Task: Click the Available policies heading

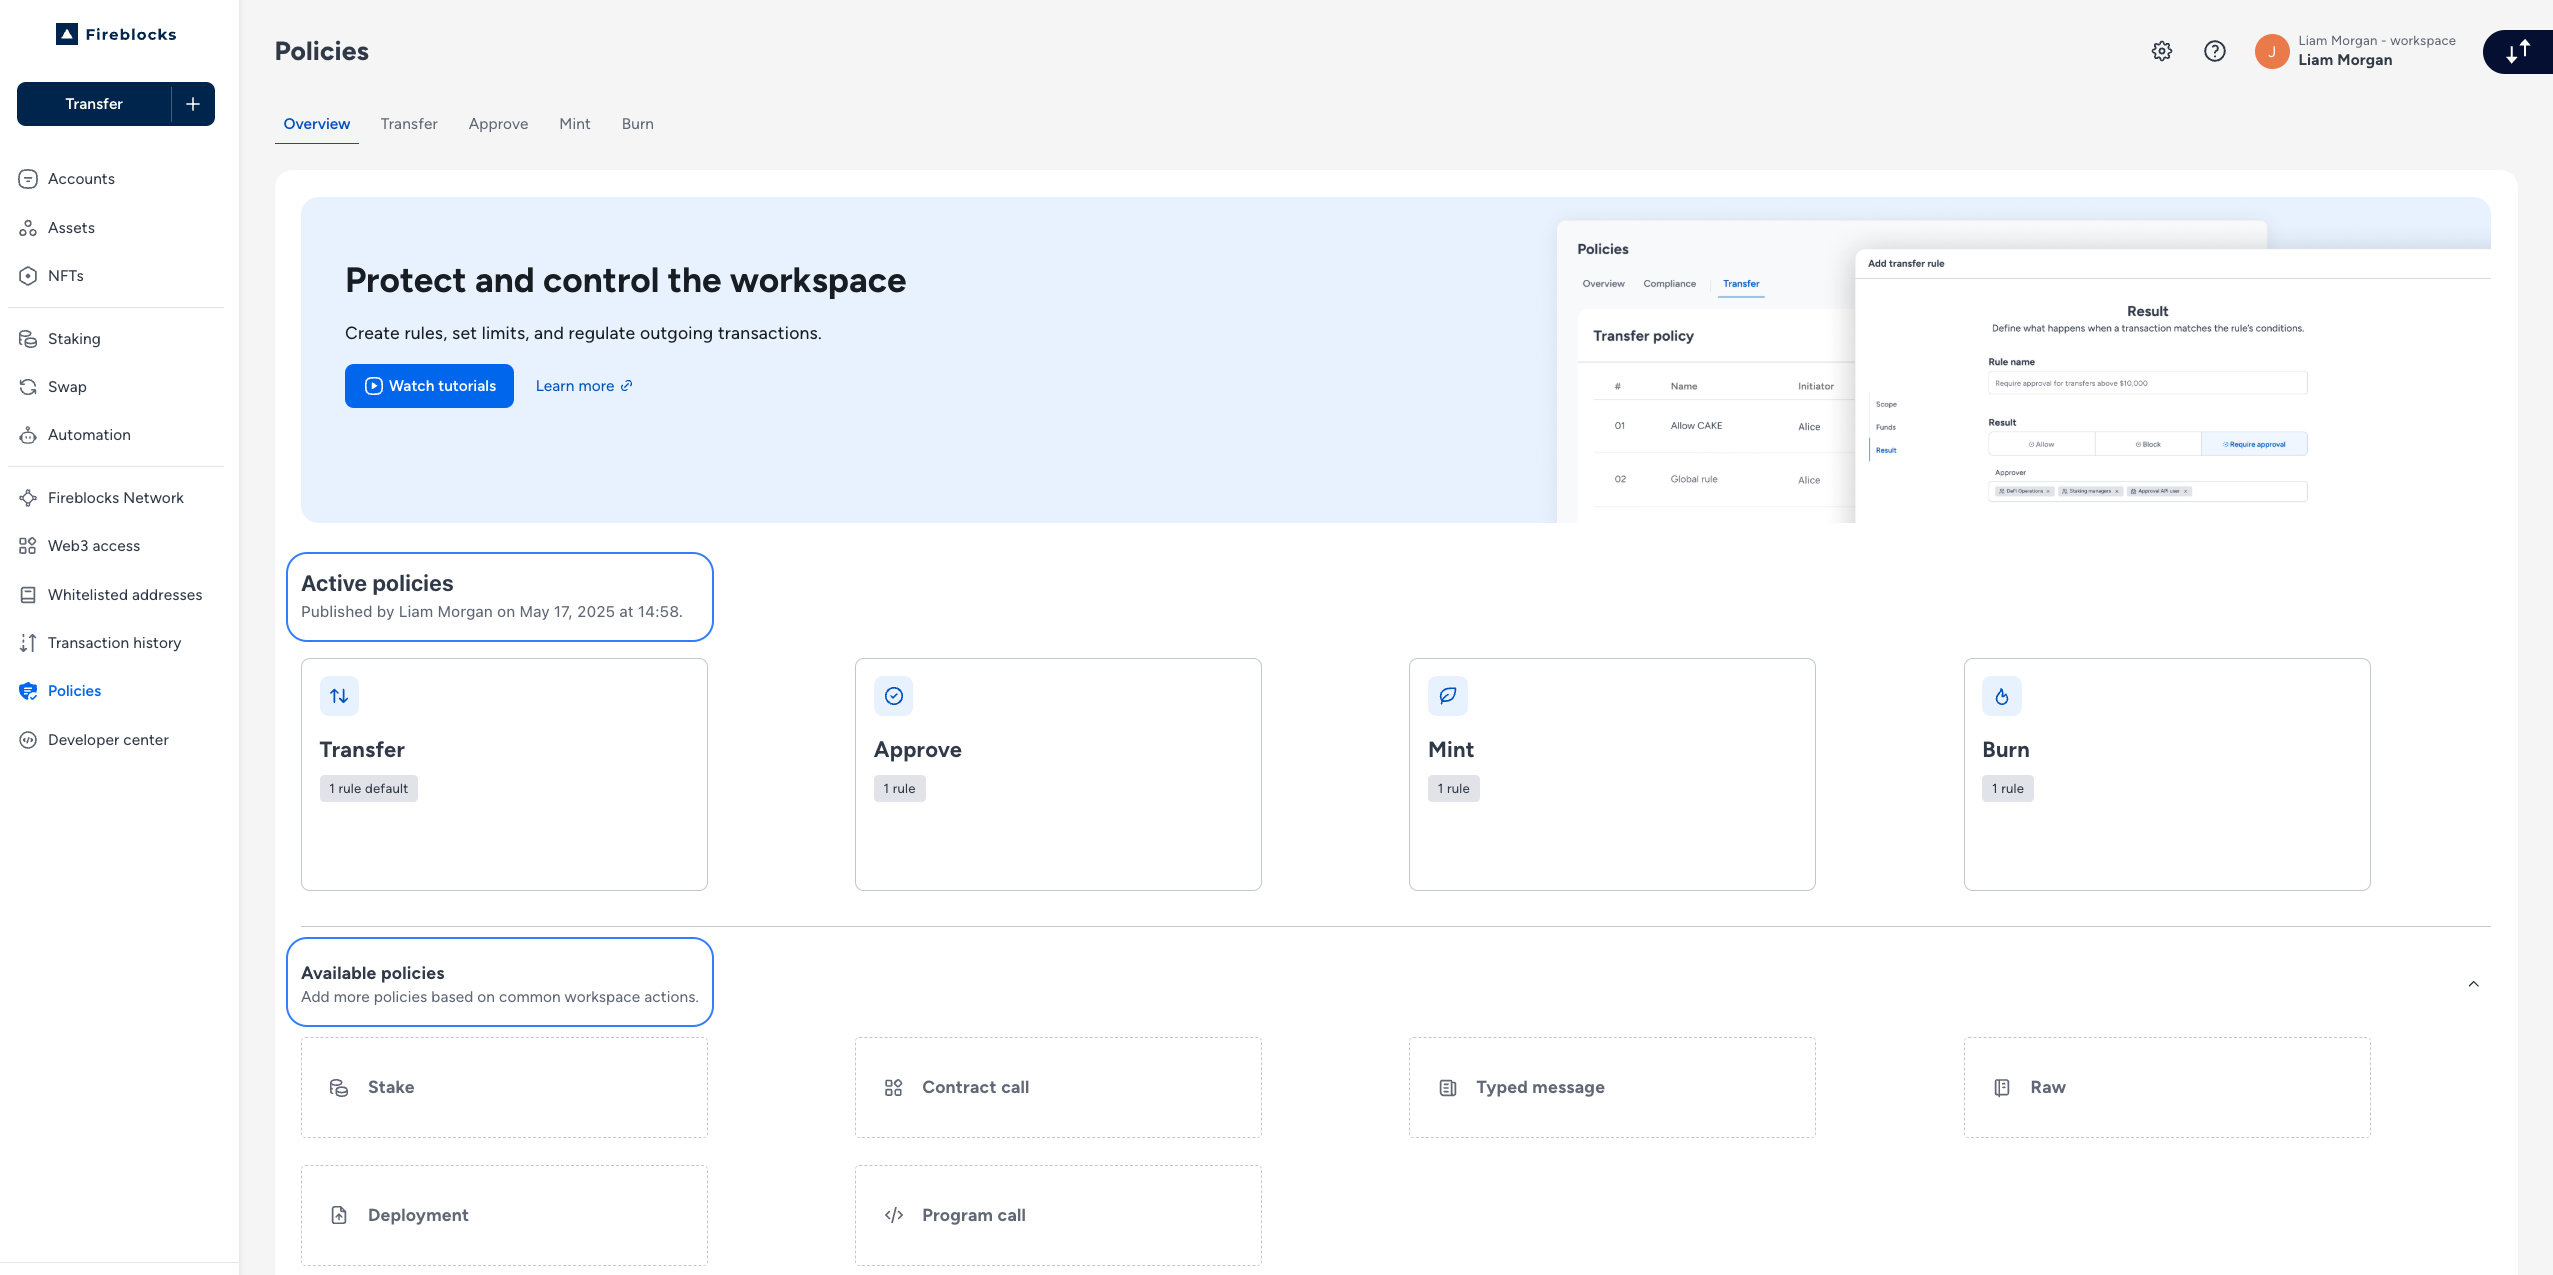Action: point(373,973)
